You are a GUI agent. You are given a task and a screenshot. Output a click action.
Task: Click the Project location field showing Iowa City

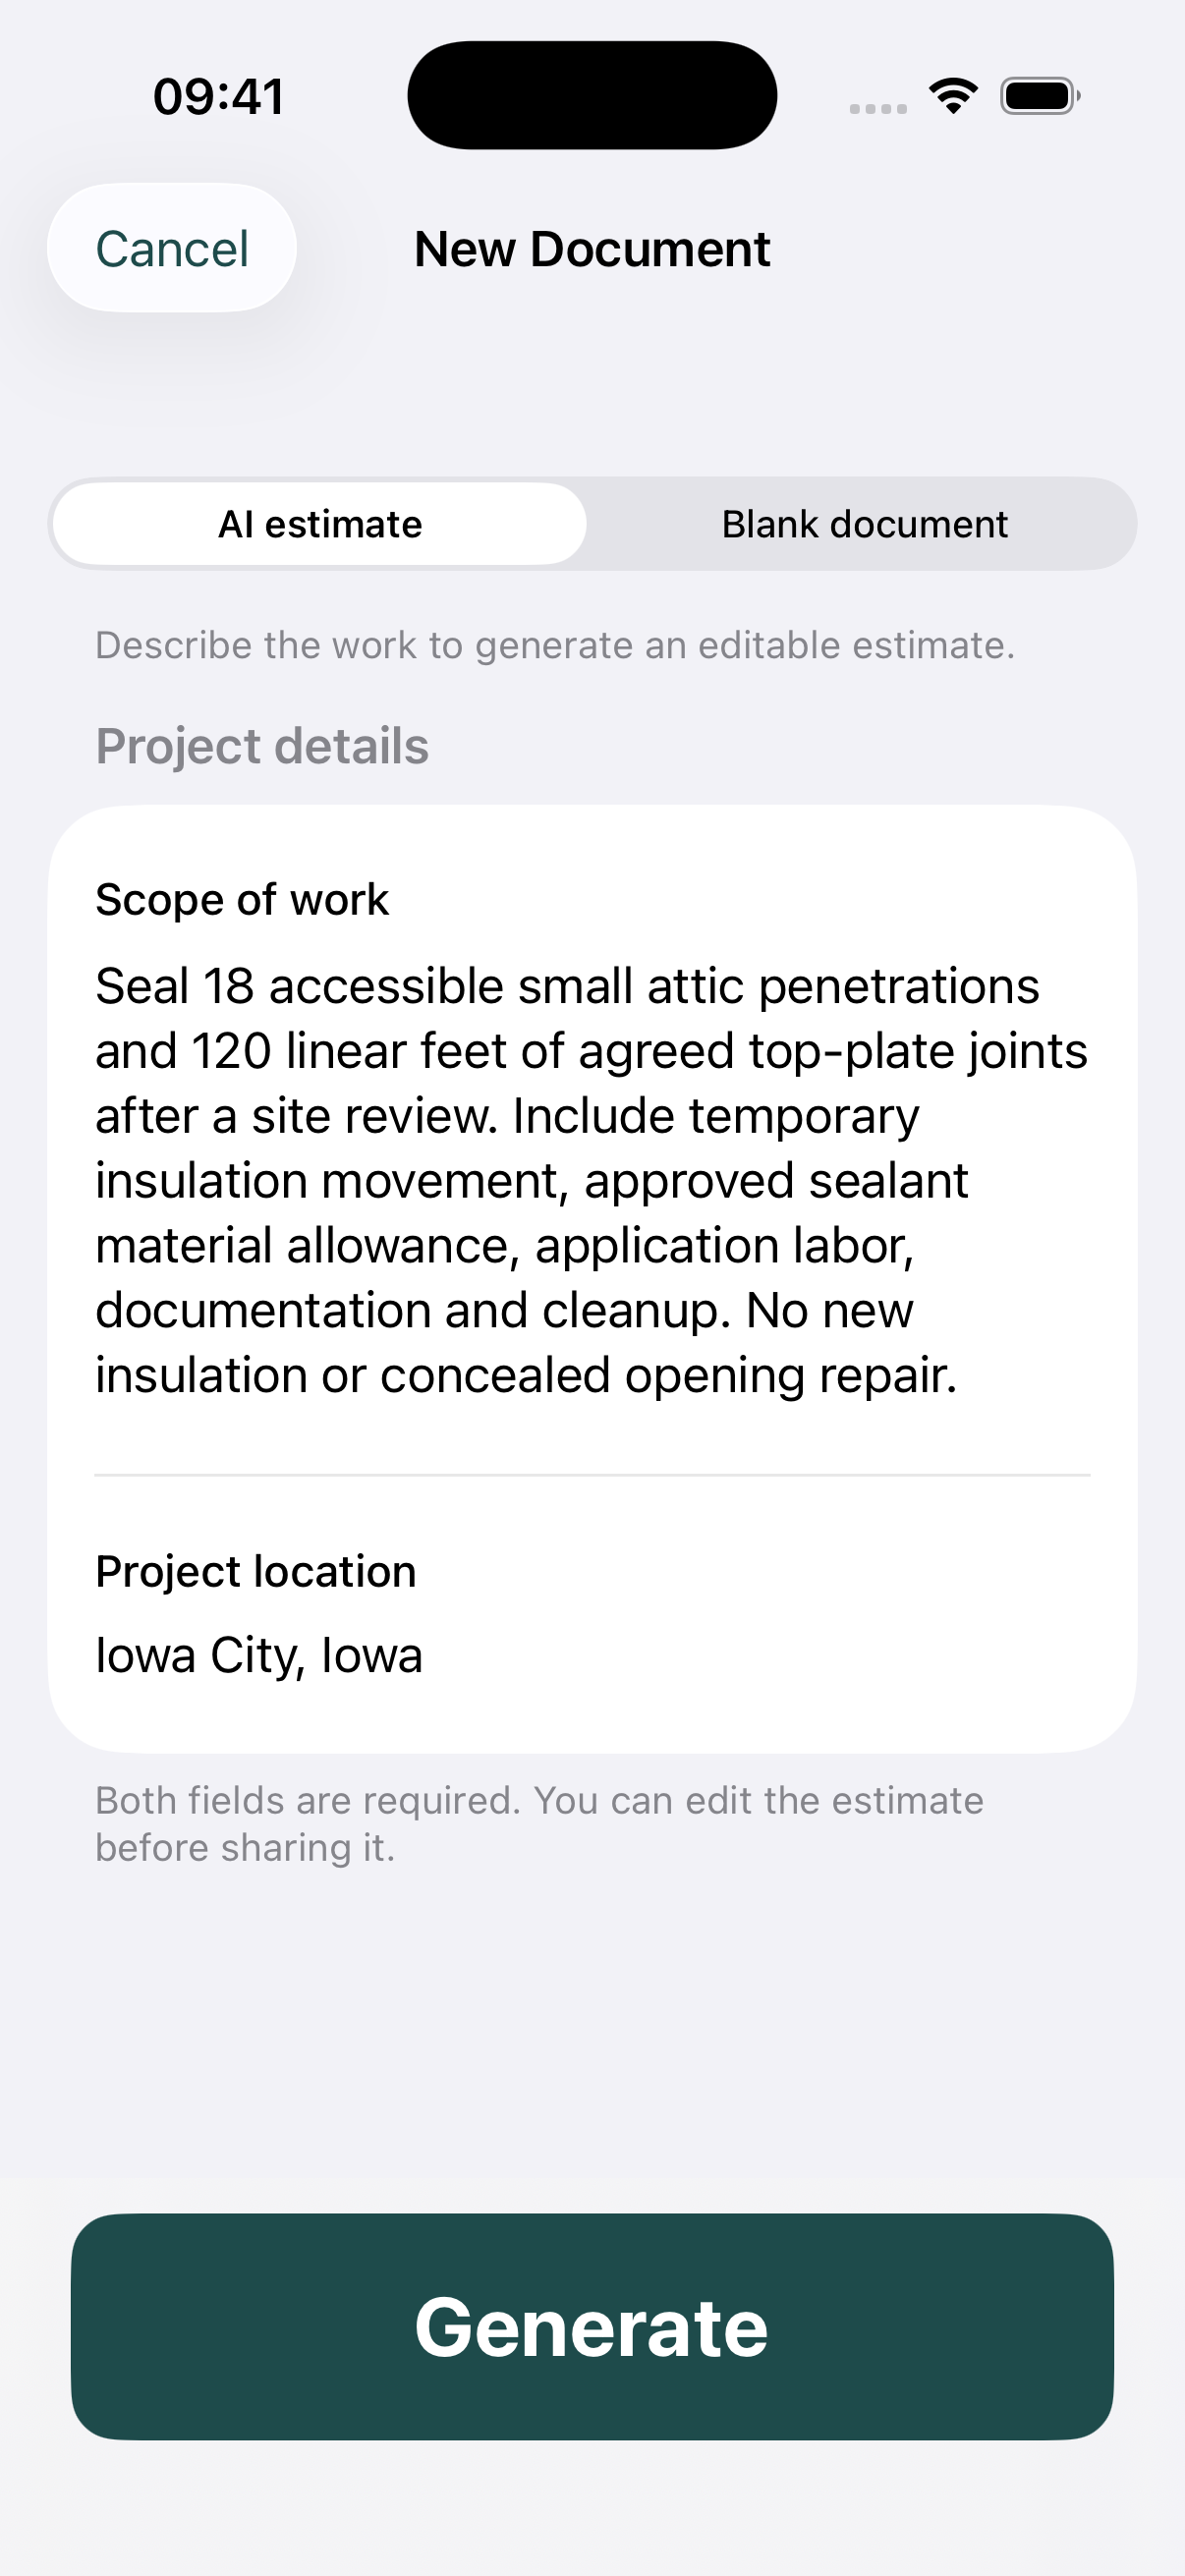(x=592, y=1655)
